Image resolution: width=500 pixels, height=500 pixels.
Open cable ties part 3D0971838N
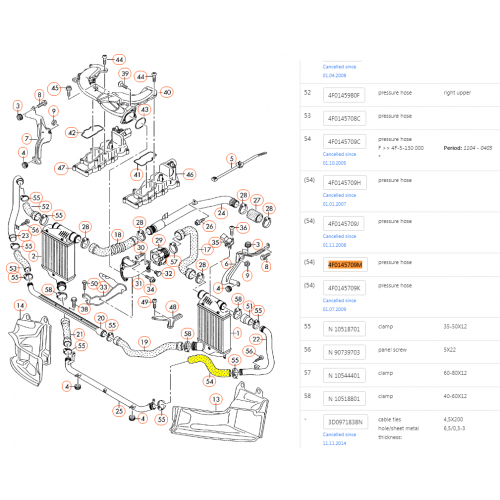click(x=345, y=422)
